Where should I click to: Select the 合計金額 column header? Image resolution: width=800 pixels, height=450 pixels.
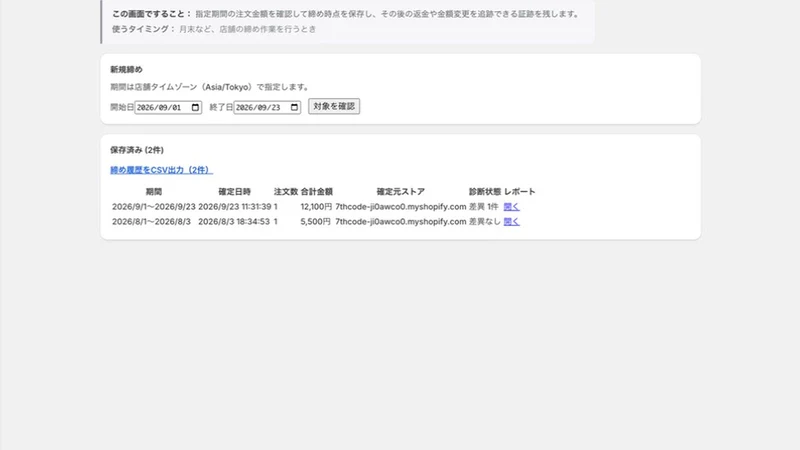(x=317, y=192)
